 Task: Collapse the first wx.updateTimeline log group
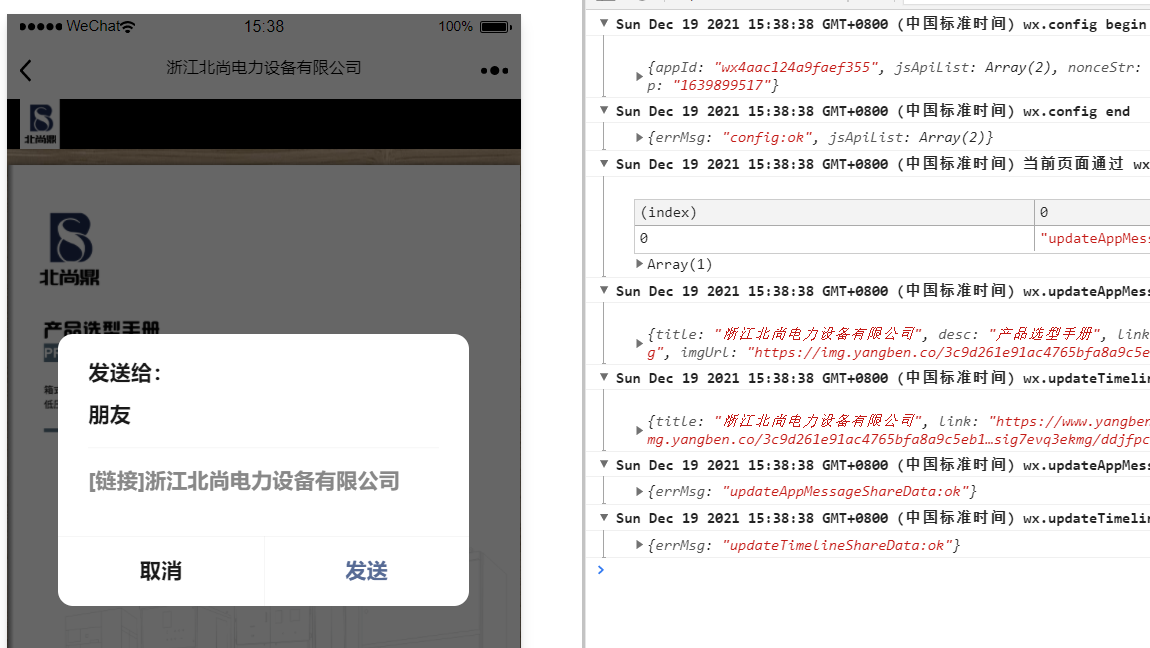[x=604, y=378]
